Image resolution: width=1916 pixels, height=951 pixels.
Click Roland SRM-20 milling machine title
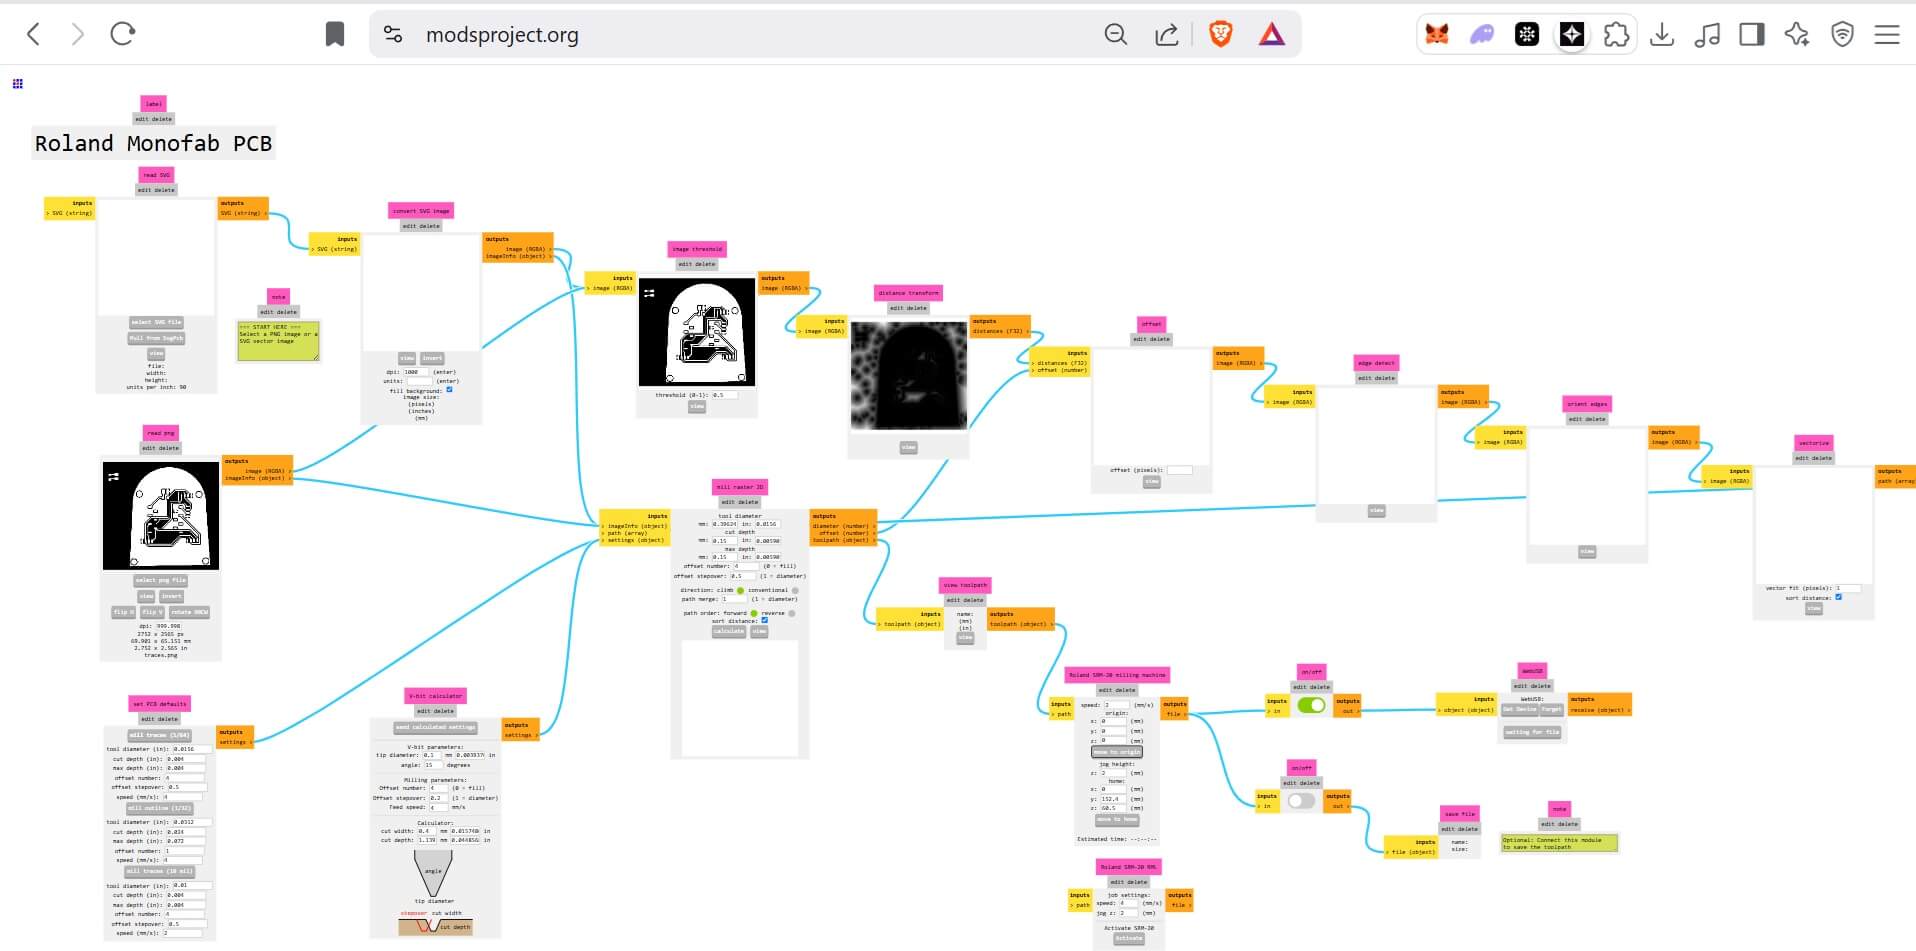[1117, 675]
